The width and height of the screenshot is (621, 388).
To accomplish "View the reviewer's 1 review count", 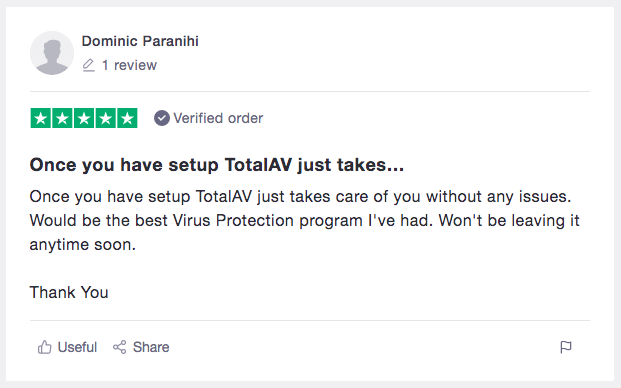I will (x=130, y=65).
